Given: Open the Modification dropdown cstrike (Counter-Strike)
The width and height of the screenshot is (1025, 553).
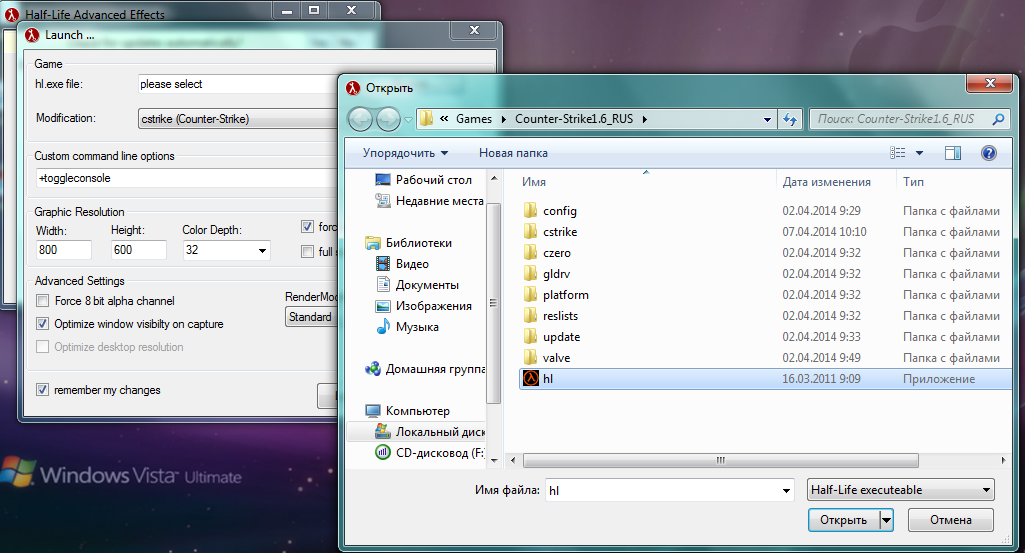Looking at the screenshot, I should 239,118.
